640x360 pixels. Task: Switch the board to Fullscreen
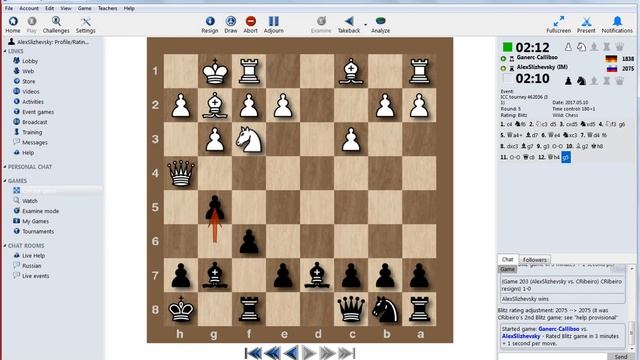(x=558, y=25)
